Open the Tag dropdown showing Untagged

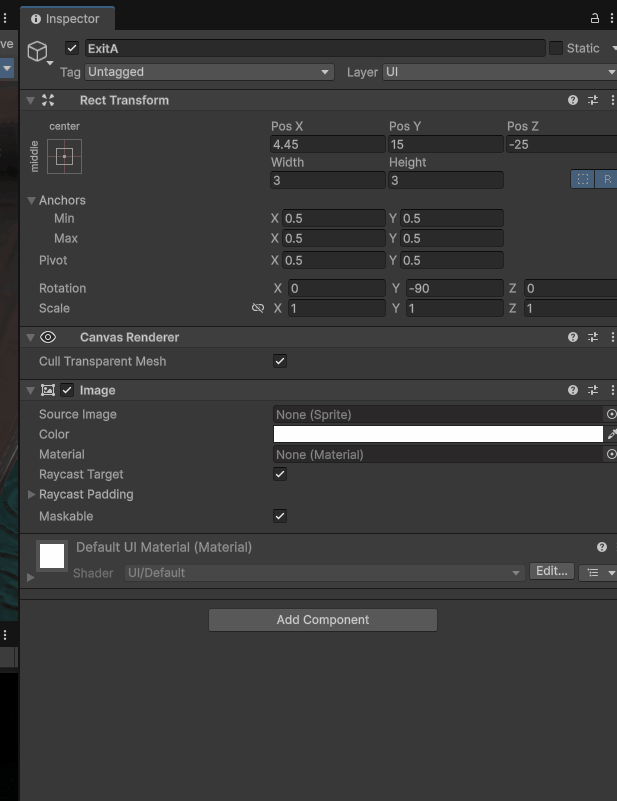pos(209,72)
